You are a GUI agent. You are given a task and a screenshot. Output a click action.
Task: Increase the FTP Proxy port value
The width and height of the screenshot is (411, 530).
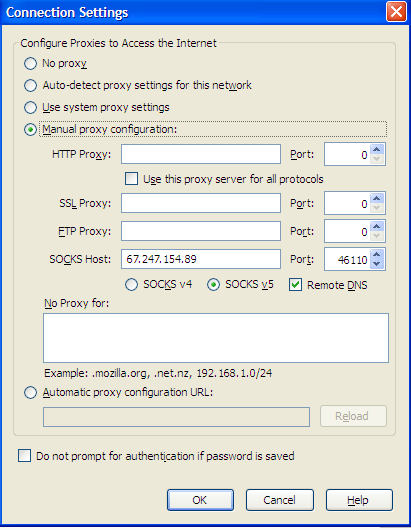(x=377, y=226)
